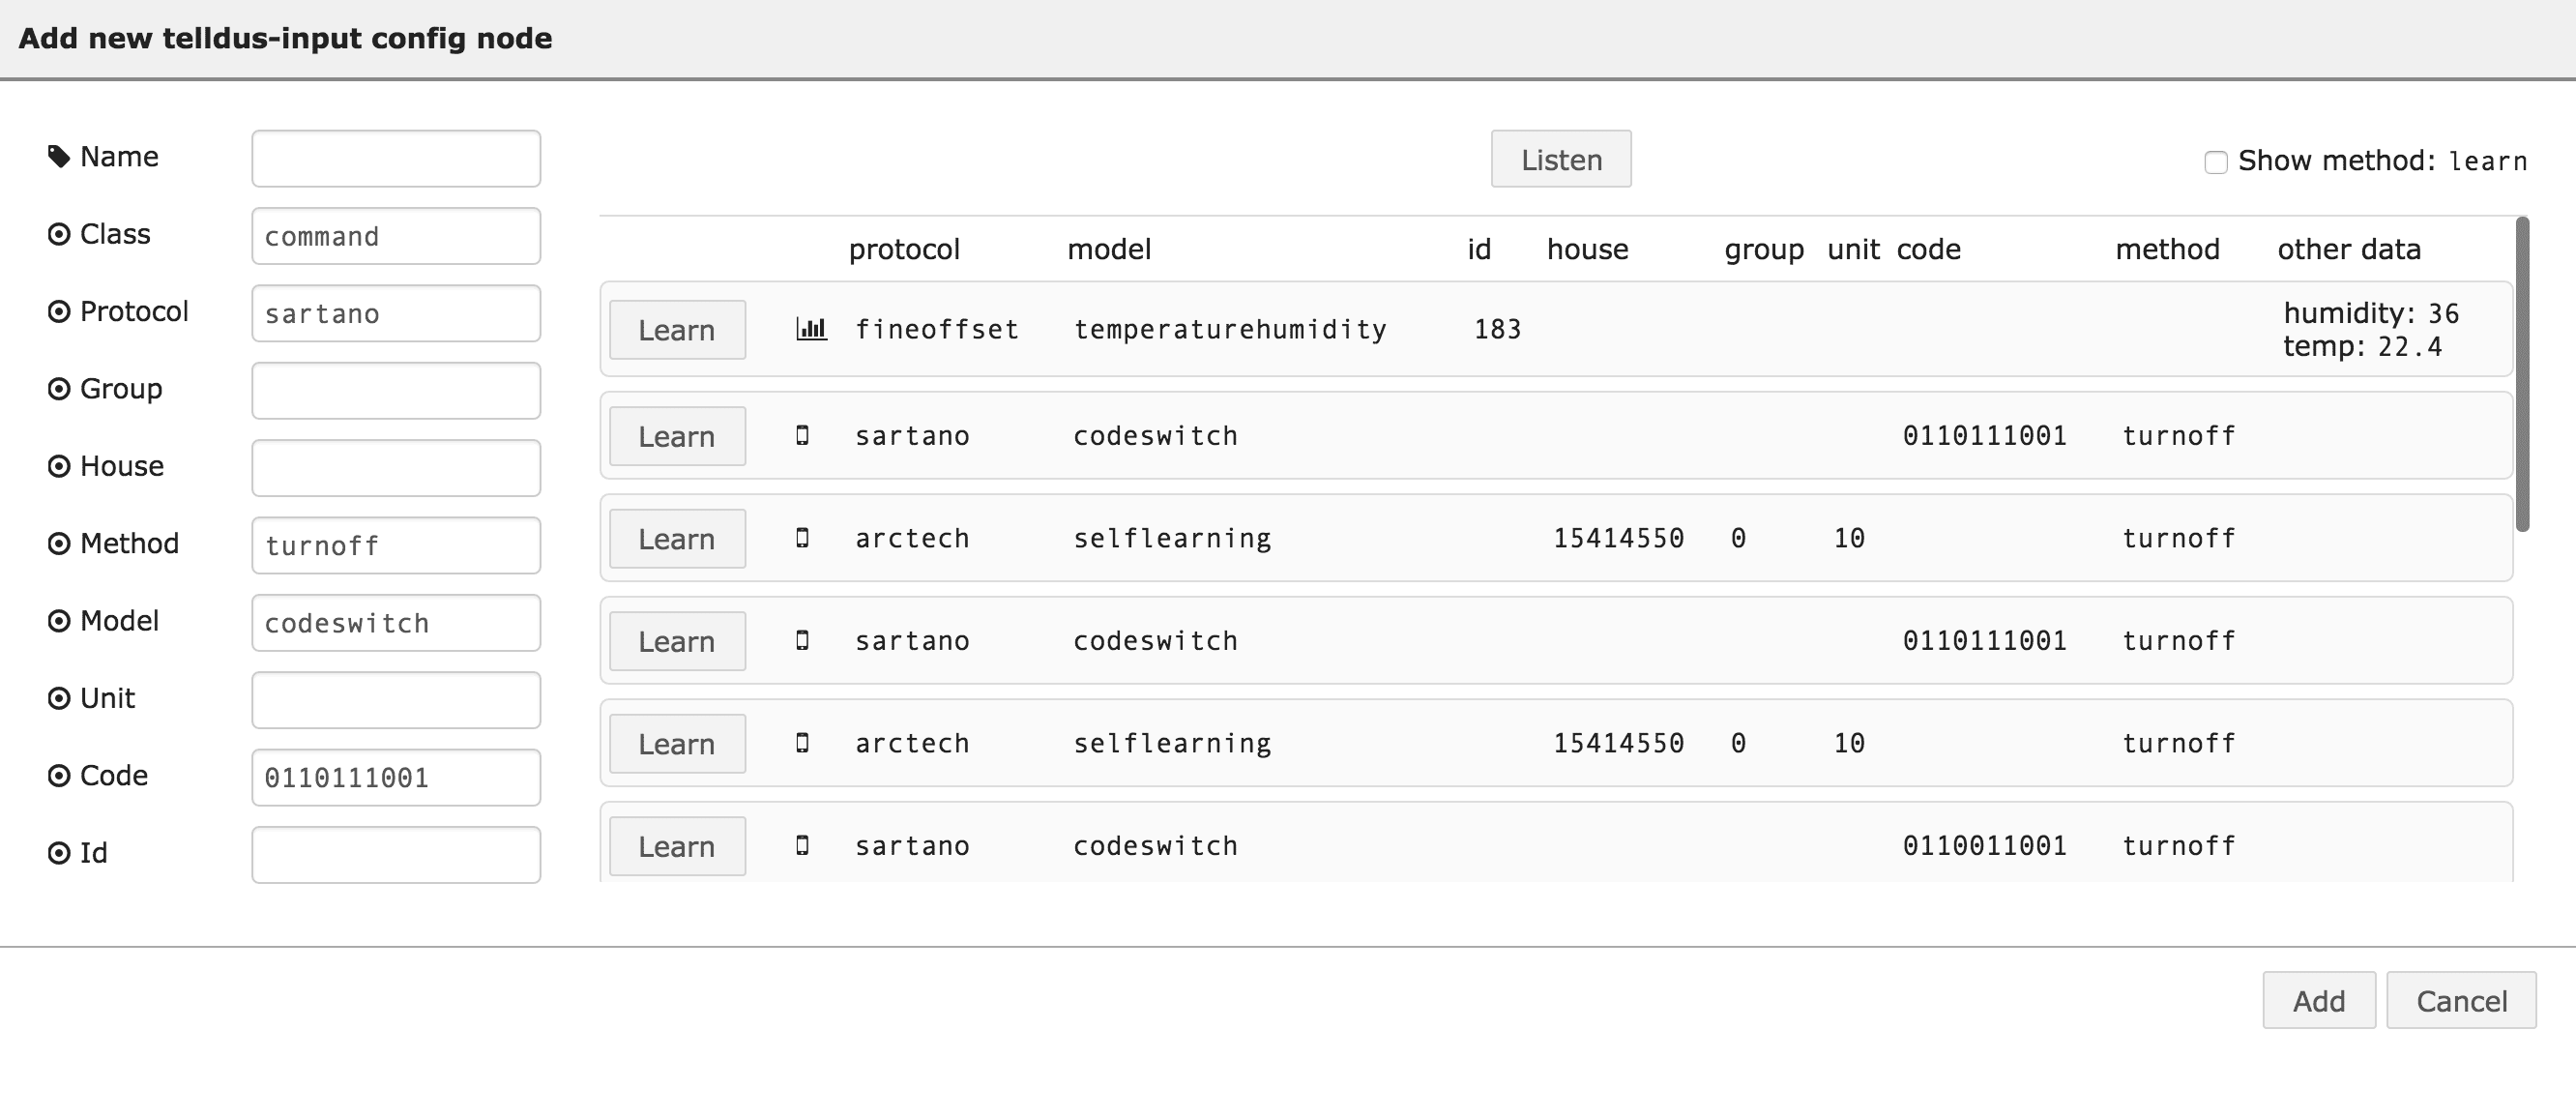Click inside the Name input field
Screen dimensions: 2576x1118
pos(396,158)
